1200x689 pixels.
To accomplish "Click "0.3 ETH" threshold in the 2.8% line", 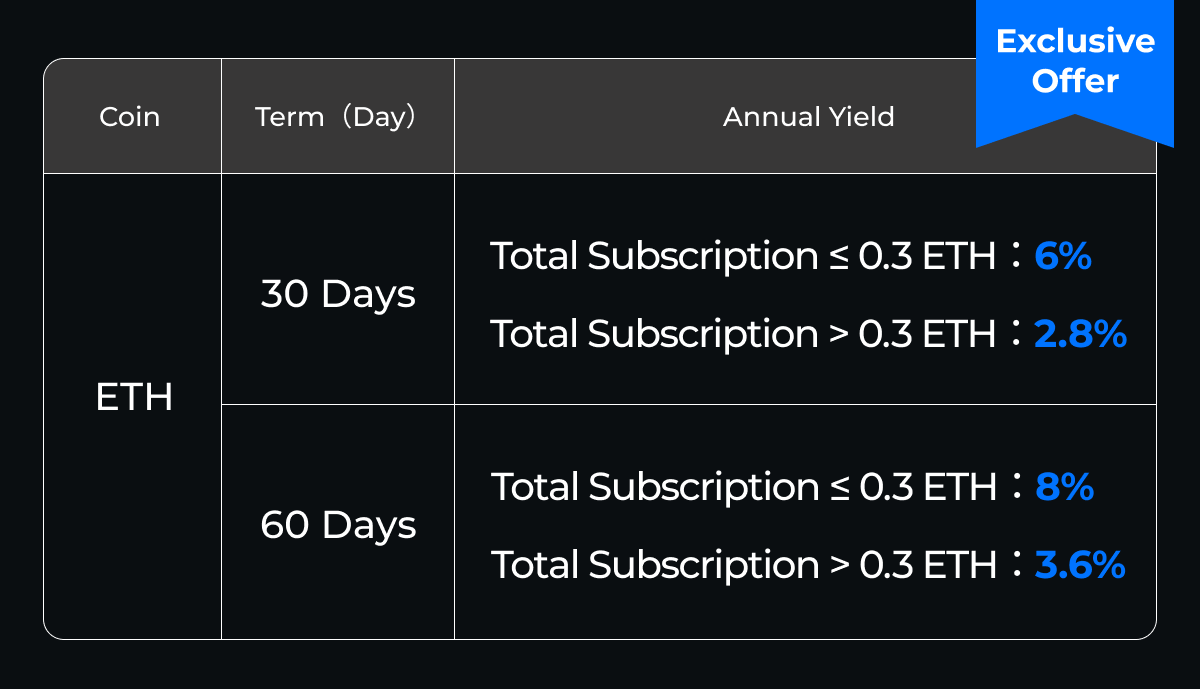I will click(927, 334).
